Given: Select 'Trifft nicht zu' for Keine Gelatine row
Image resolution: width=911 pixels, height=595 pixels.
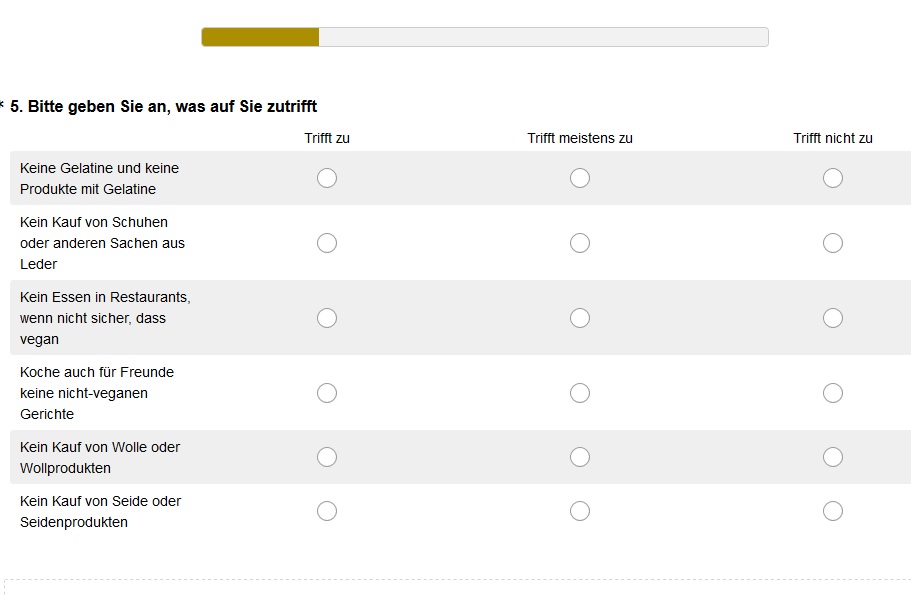Looking at the screenshot, I should (x=833, y=178).
